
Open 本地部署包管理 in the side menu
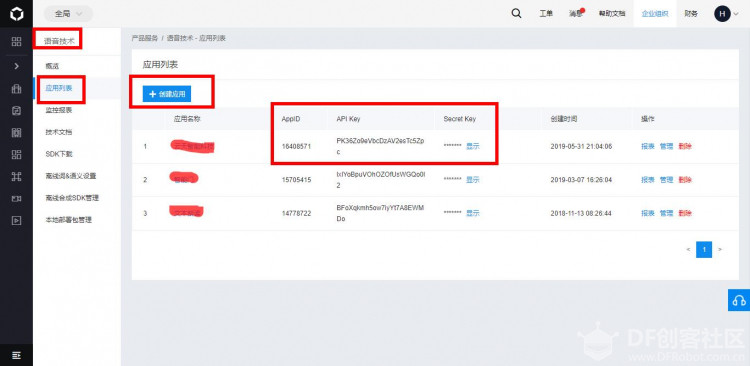click(x=68, y=220)
